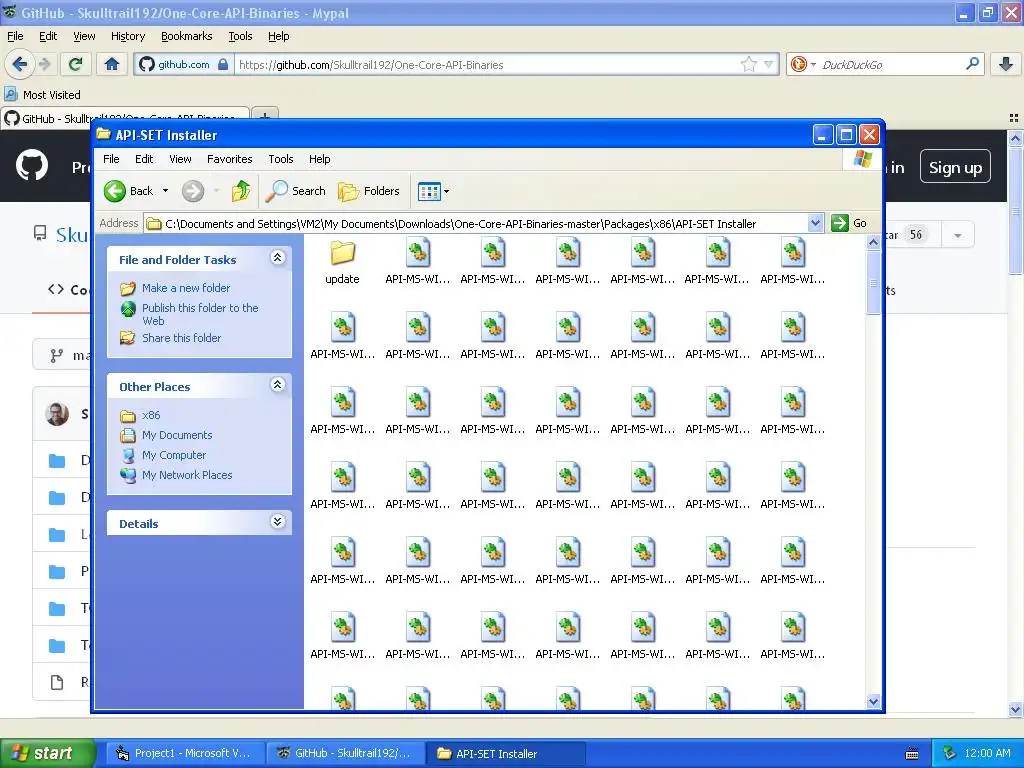Open the Back history dropdown arrow in Explorer
The image size is (1024, 768).
coord(165,191)
